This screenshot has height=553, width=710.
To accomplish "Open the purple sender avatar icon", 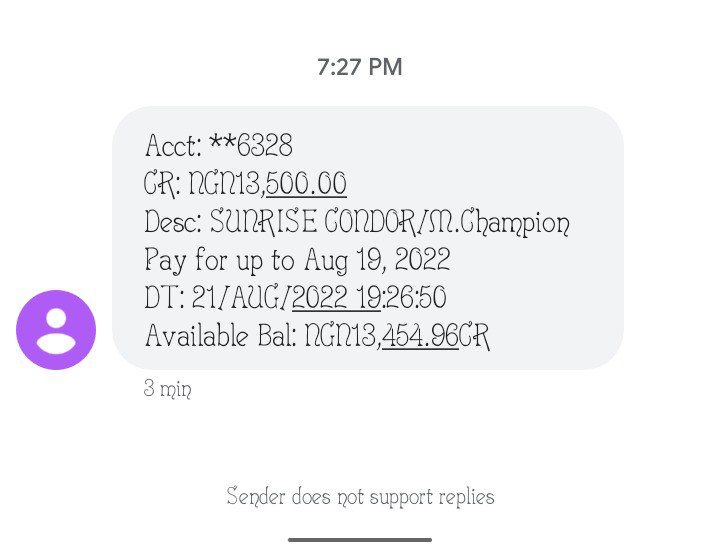I will click(56, 330).
